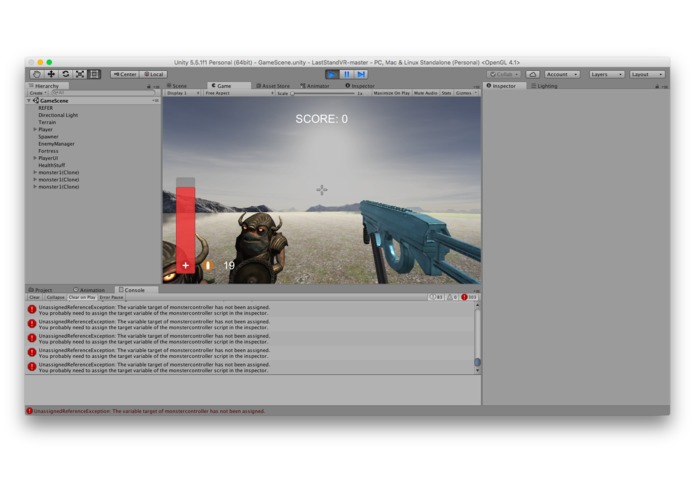
Task: Toggle the right Inspector panel lock icon
Action: coord(657,86)
